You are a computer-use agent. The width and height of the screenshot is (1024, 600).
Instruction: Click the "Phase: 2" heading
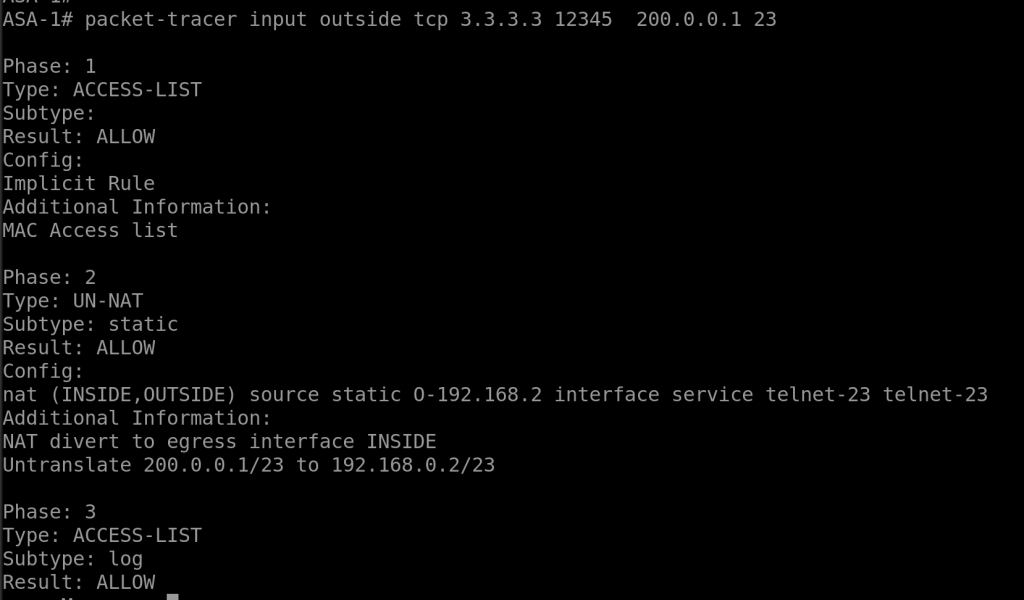[50, 277]
